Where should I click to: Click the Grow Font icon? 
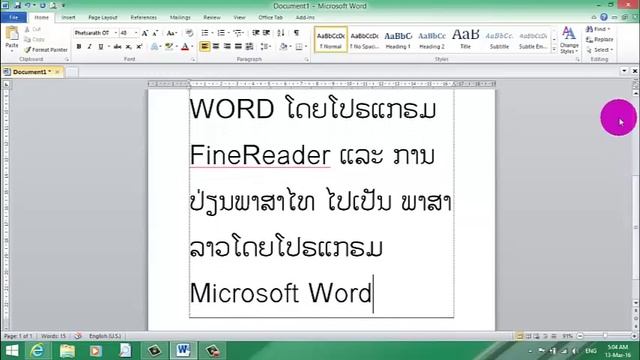point(144,33)
